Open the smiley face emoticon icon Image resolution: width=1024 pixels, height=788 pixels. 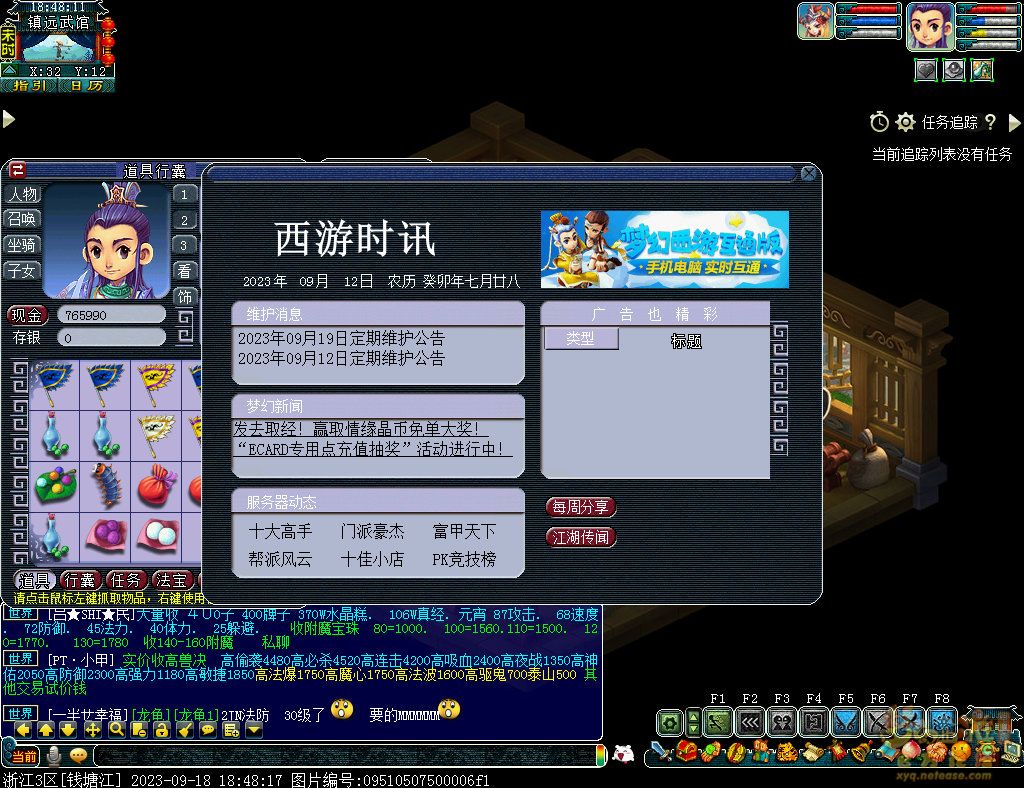coord(961,753)
